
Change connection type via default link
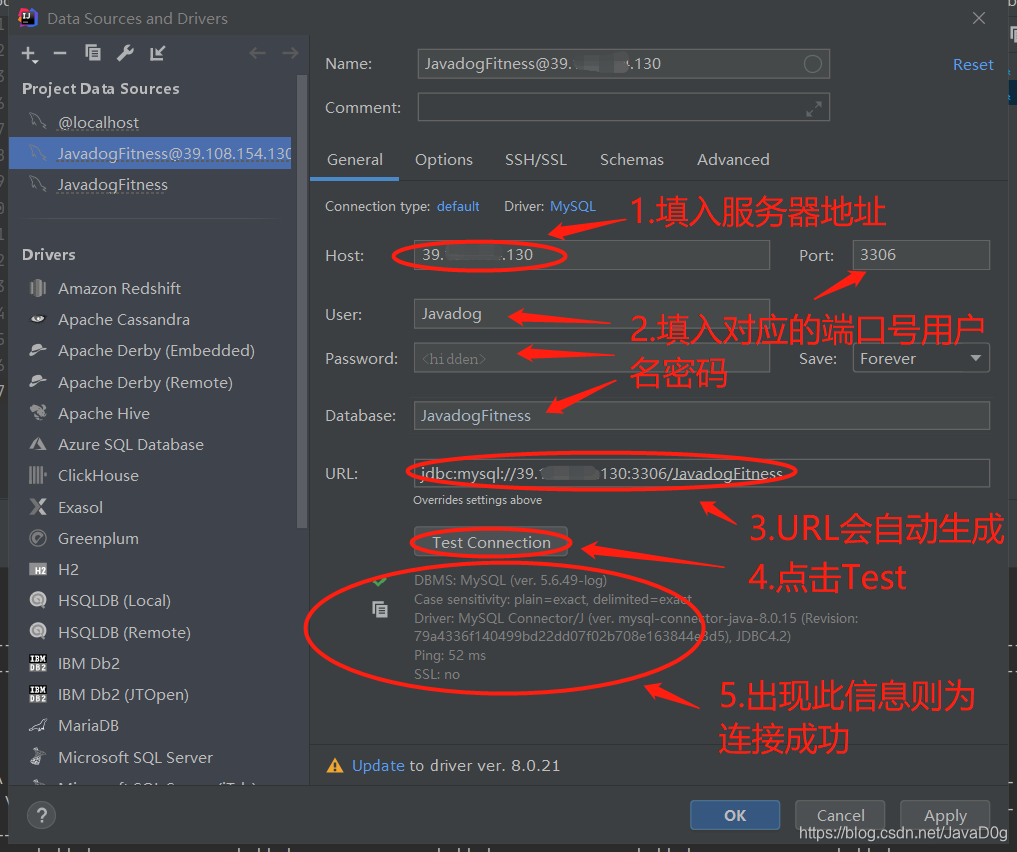point(458,207)
